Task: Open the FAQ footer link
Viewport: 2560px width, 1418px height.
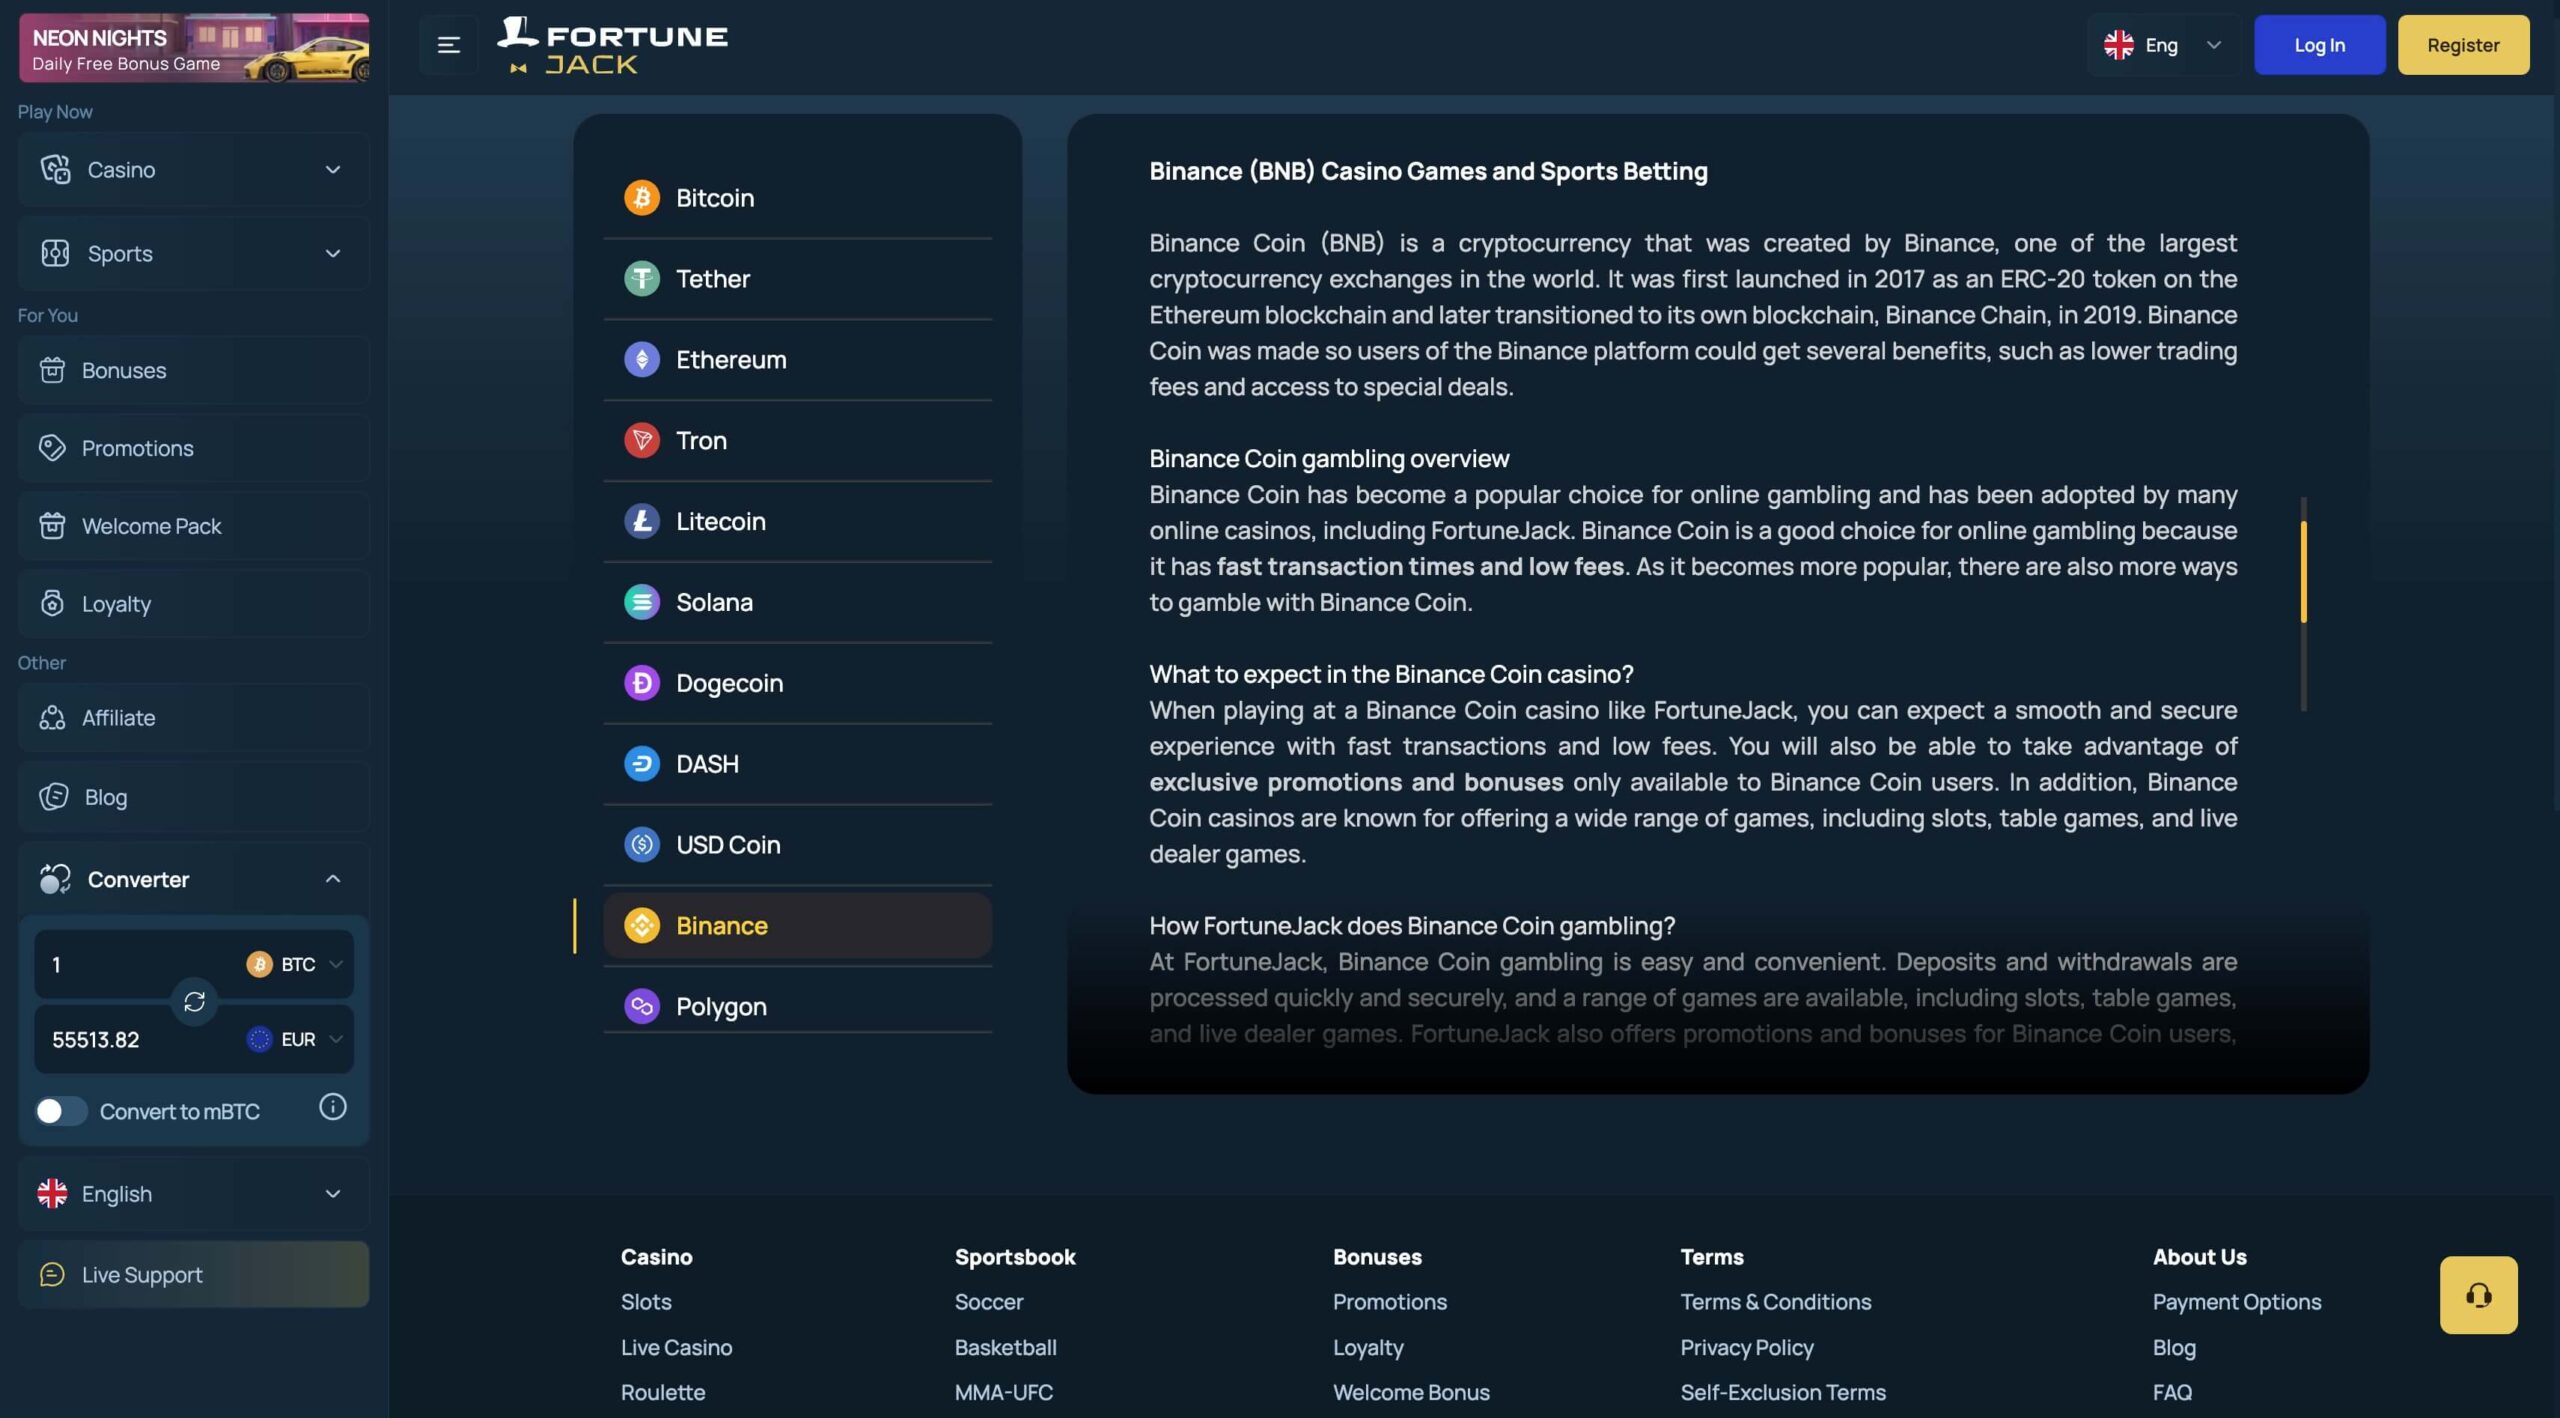Action: point(2172,1392)
